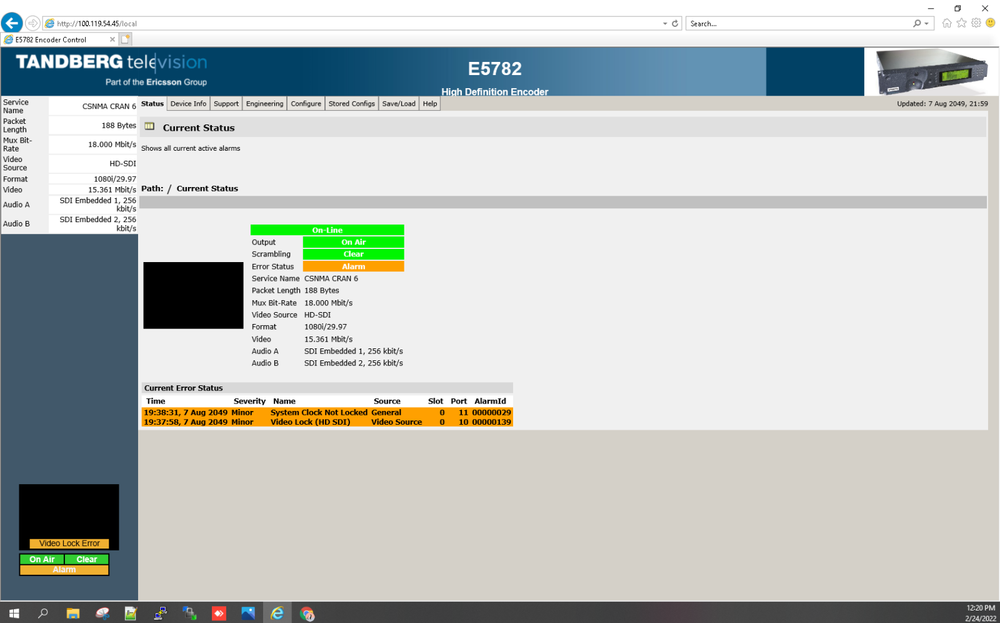This screenshot has height=623, width=1000.
Task: Click the AlarmId column header
Action: click(490, 402)
